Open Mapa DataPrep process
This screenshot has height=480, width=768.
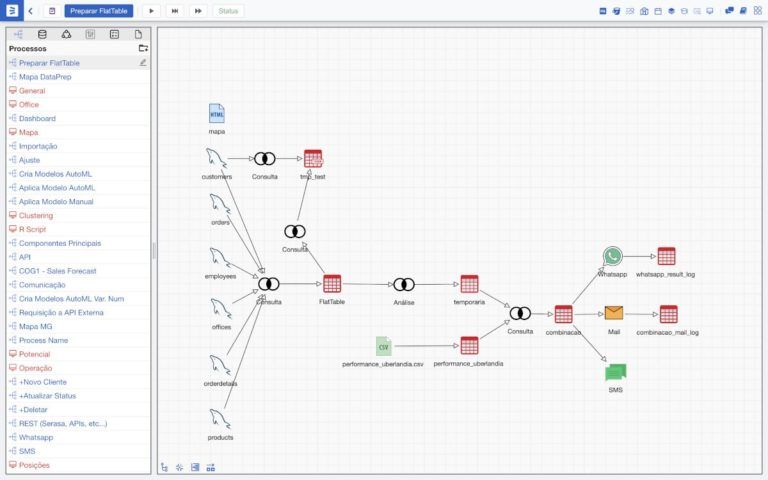pyautogui.click(x=45, y=76)
